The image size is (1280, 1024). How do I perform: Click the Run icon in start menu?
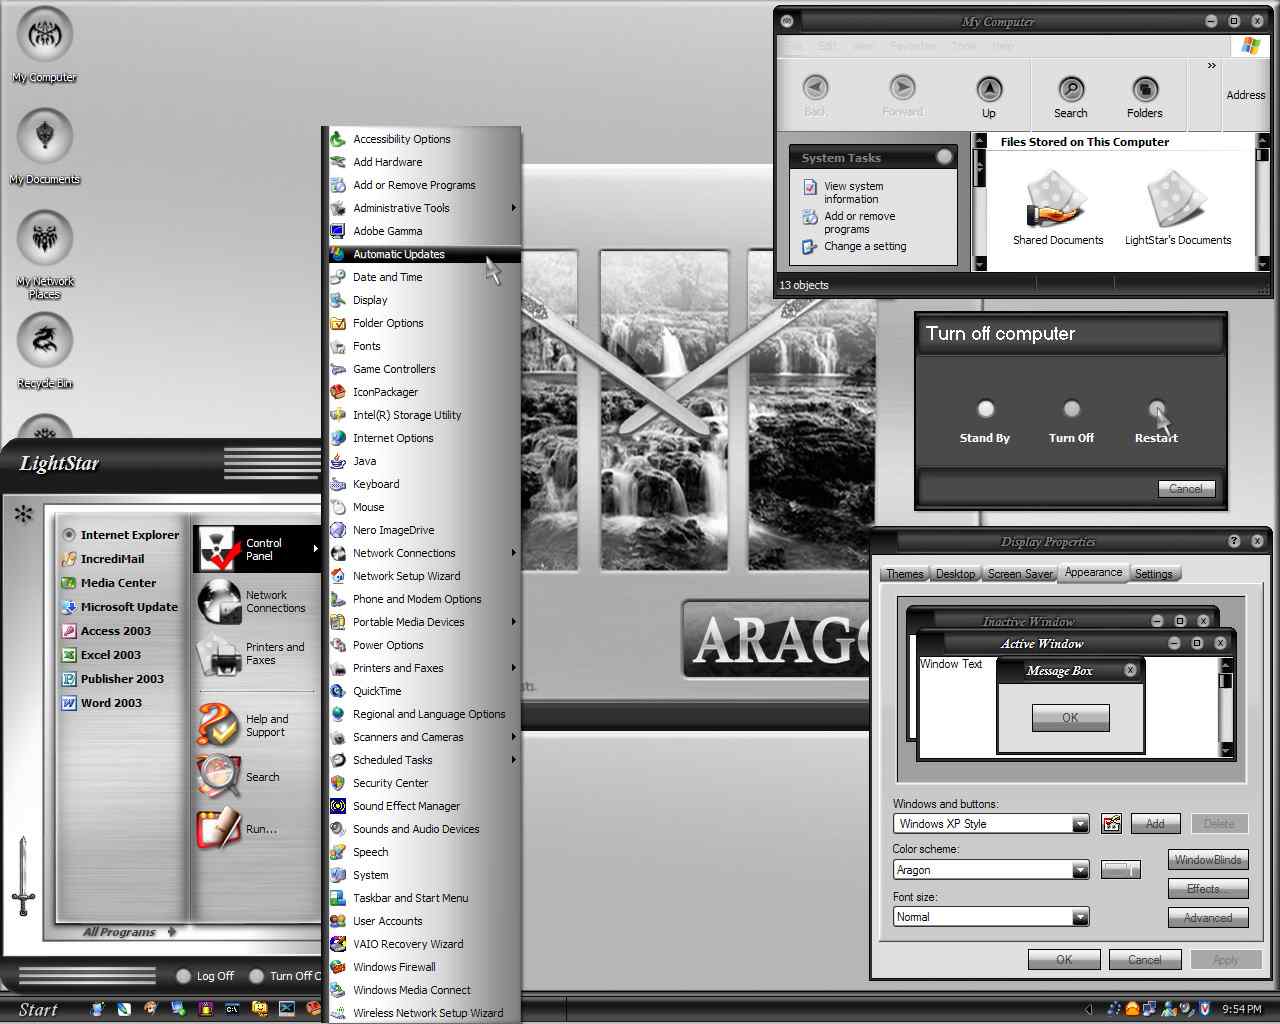[219, 829]
